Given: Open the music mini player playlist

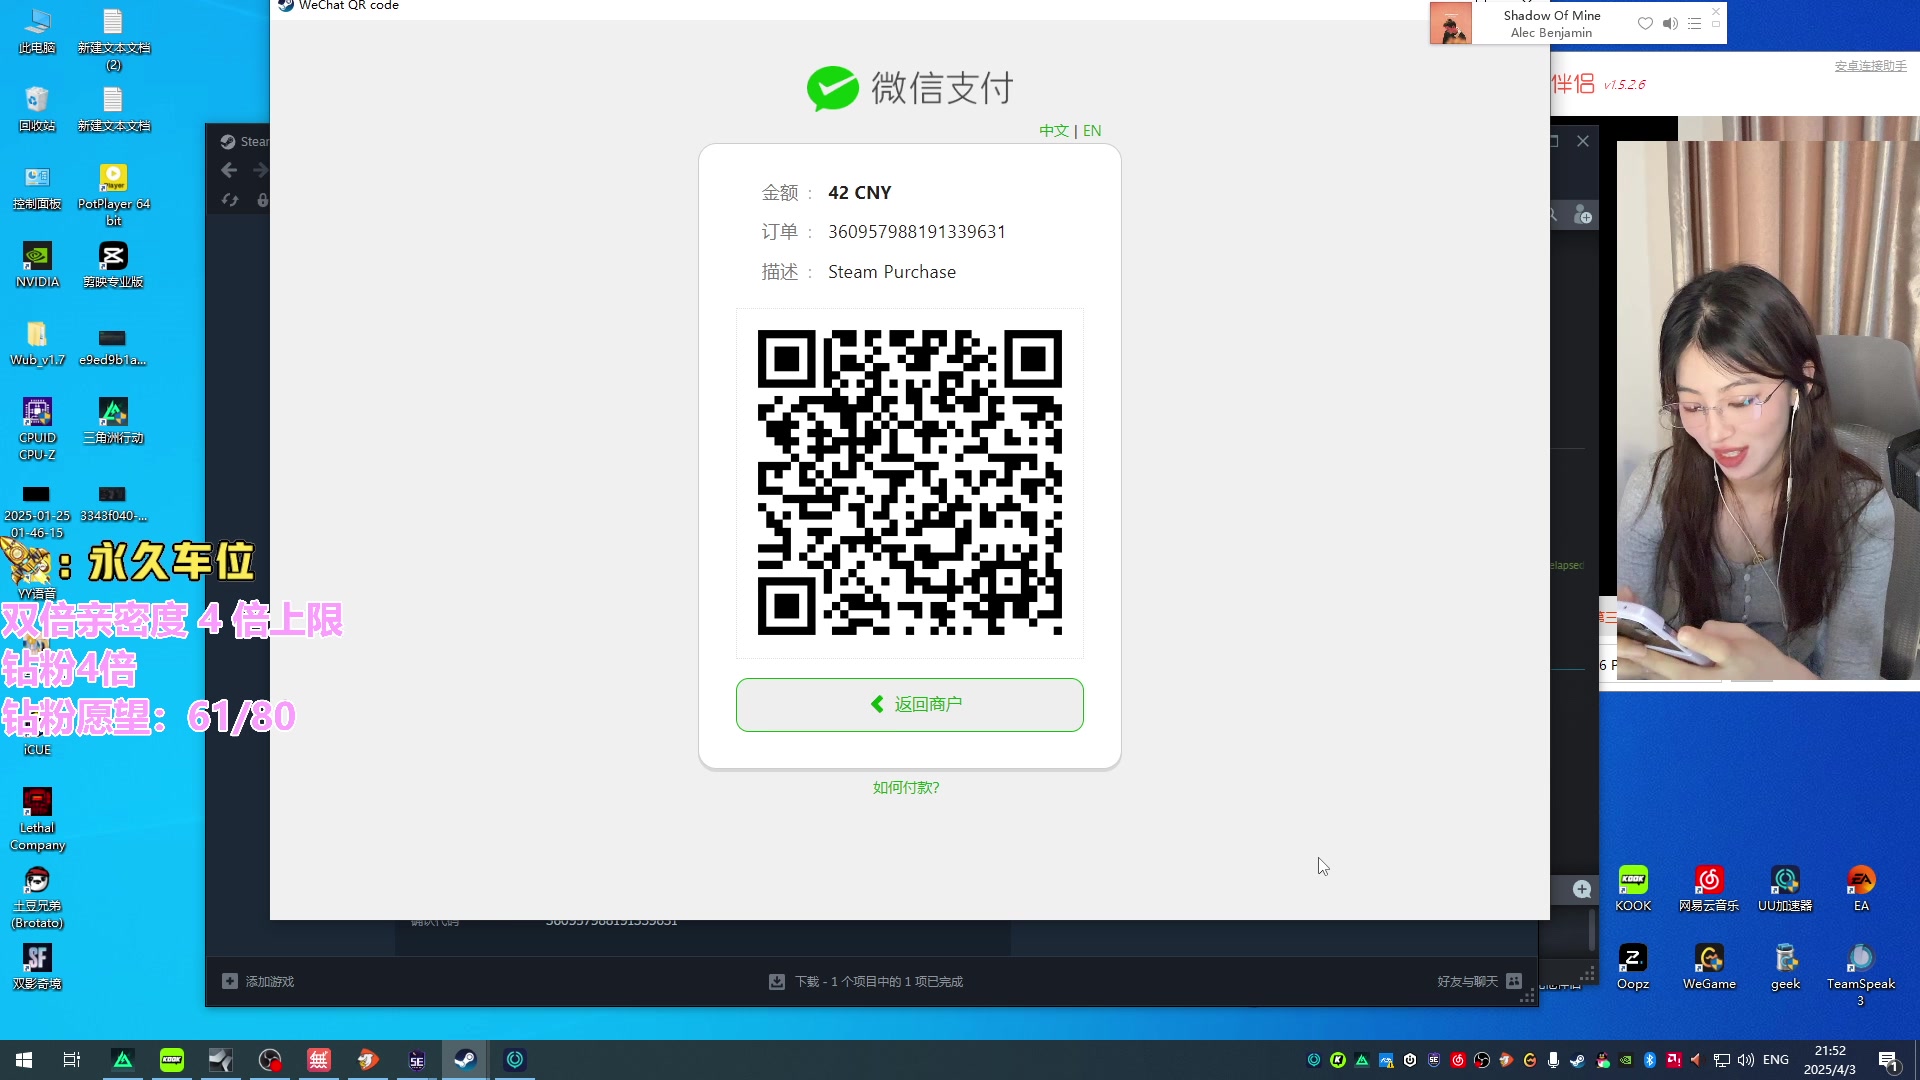Looking at the screenshot, I should (x=1694, y=23).
